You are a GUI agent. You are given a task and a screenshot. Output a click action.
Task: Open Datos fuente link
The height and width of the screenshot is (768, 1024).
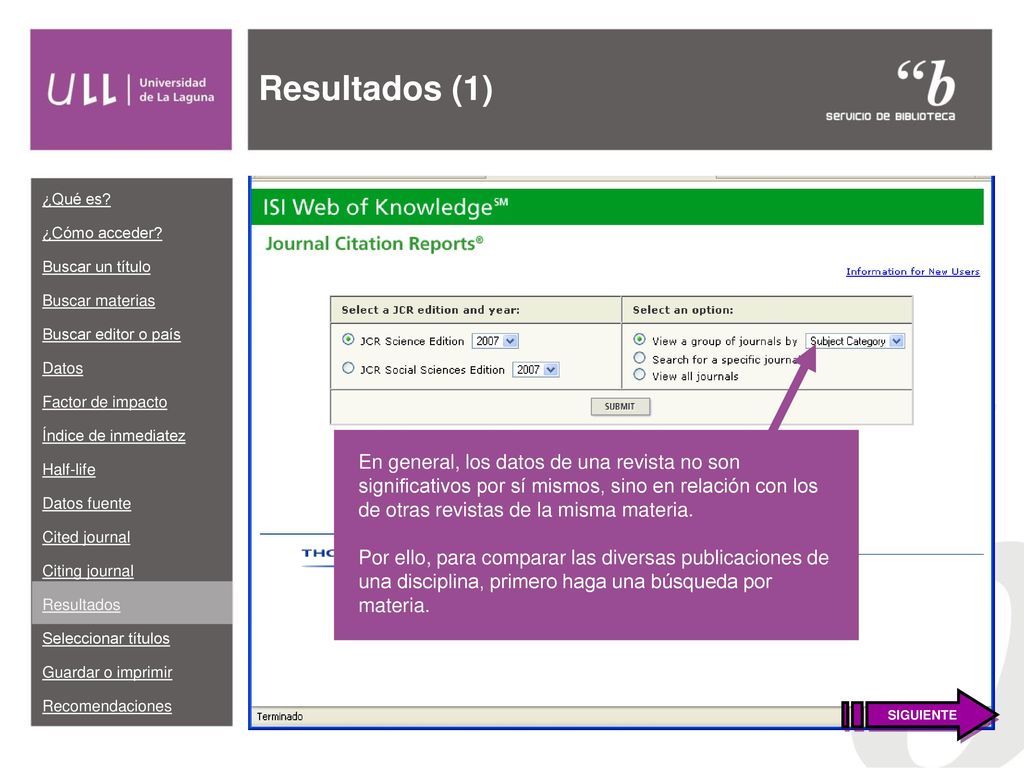click(x=86, y=504)
